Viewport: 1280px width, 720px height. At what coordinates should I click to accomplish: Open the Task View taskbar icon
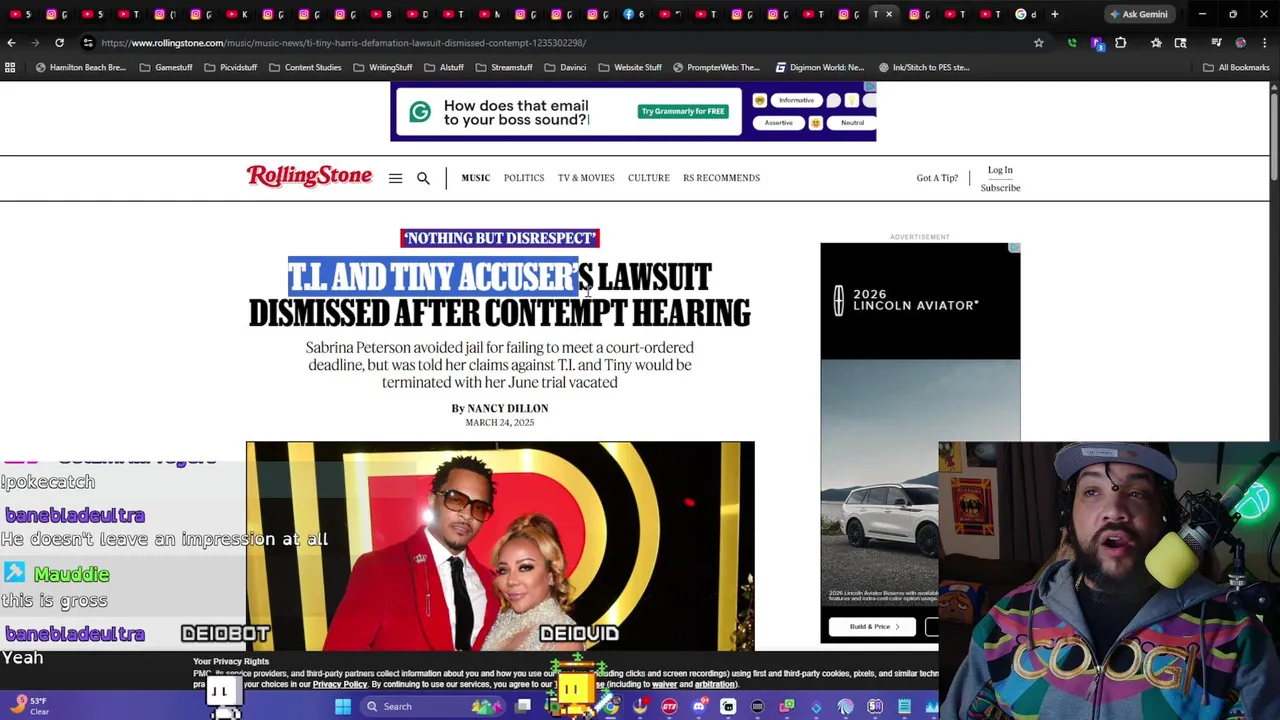pyautogui.click(x=523, y=706)
